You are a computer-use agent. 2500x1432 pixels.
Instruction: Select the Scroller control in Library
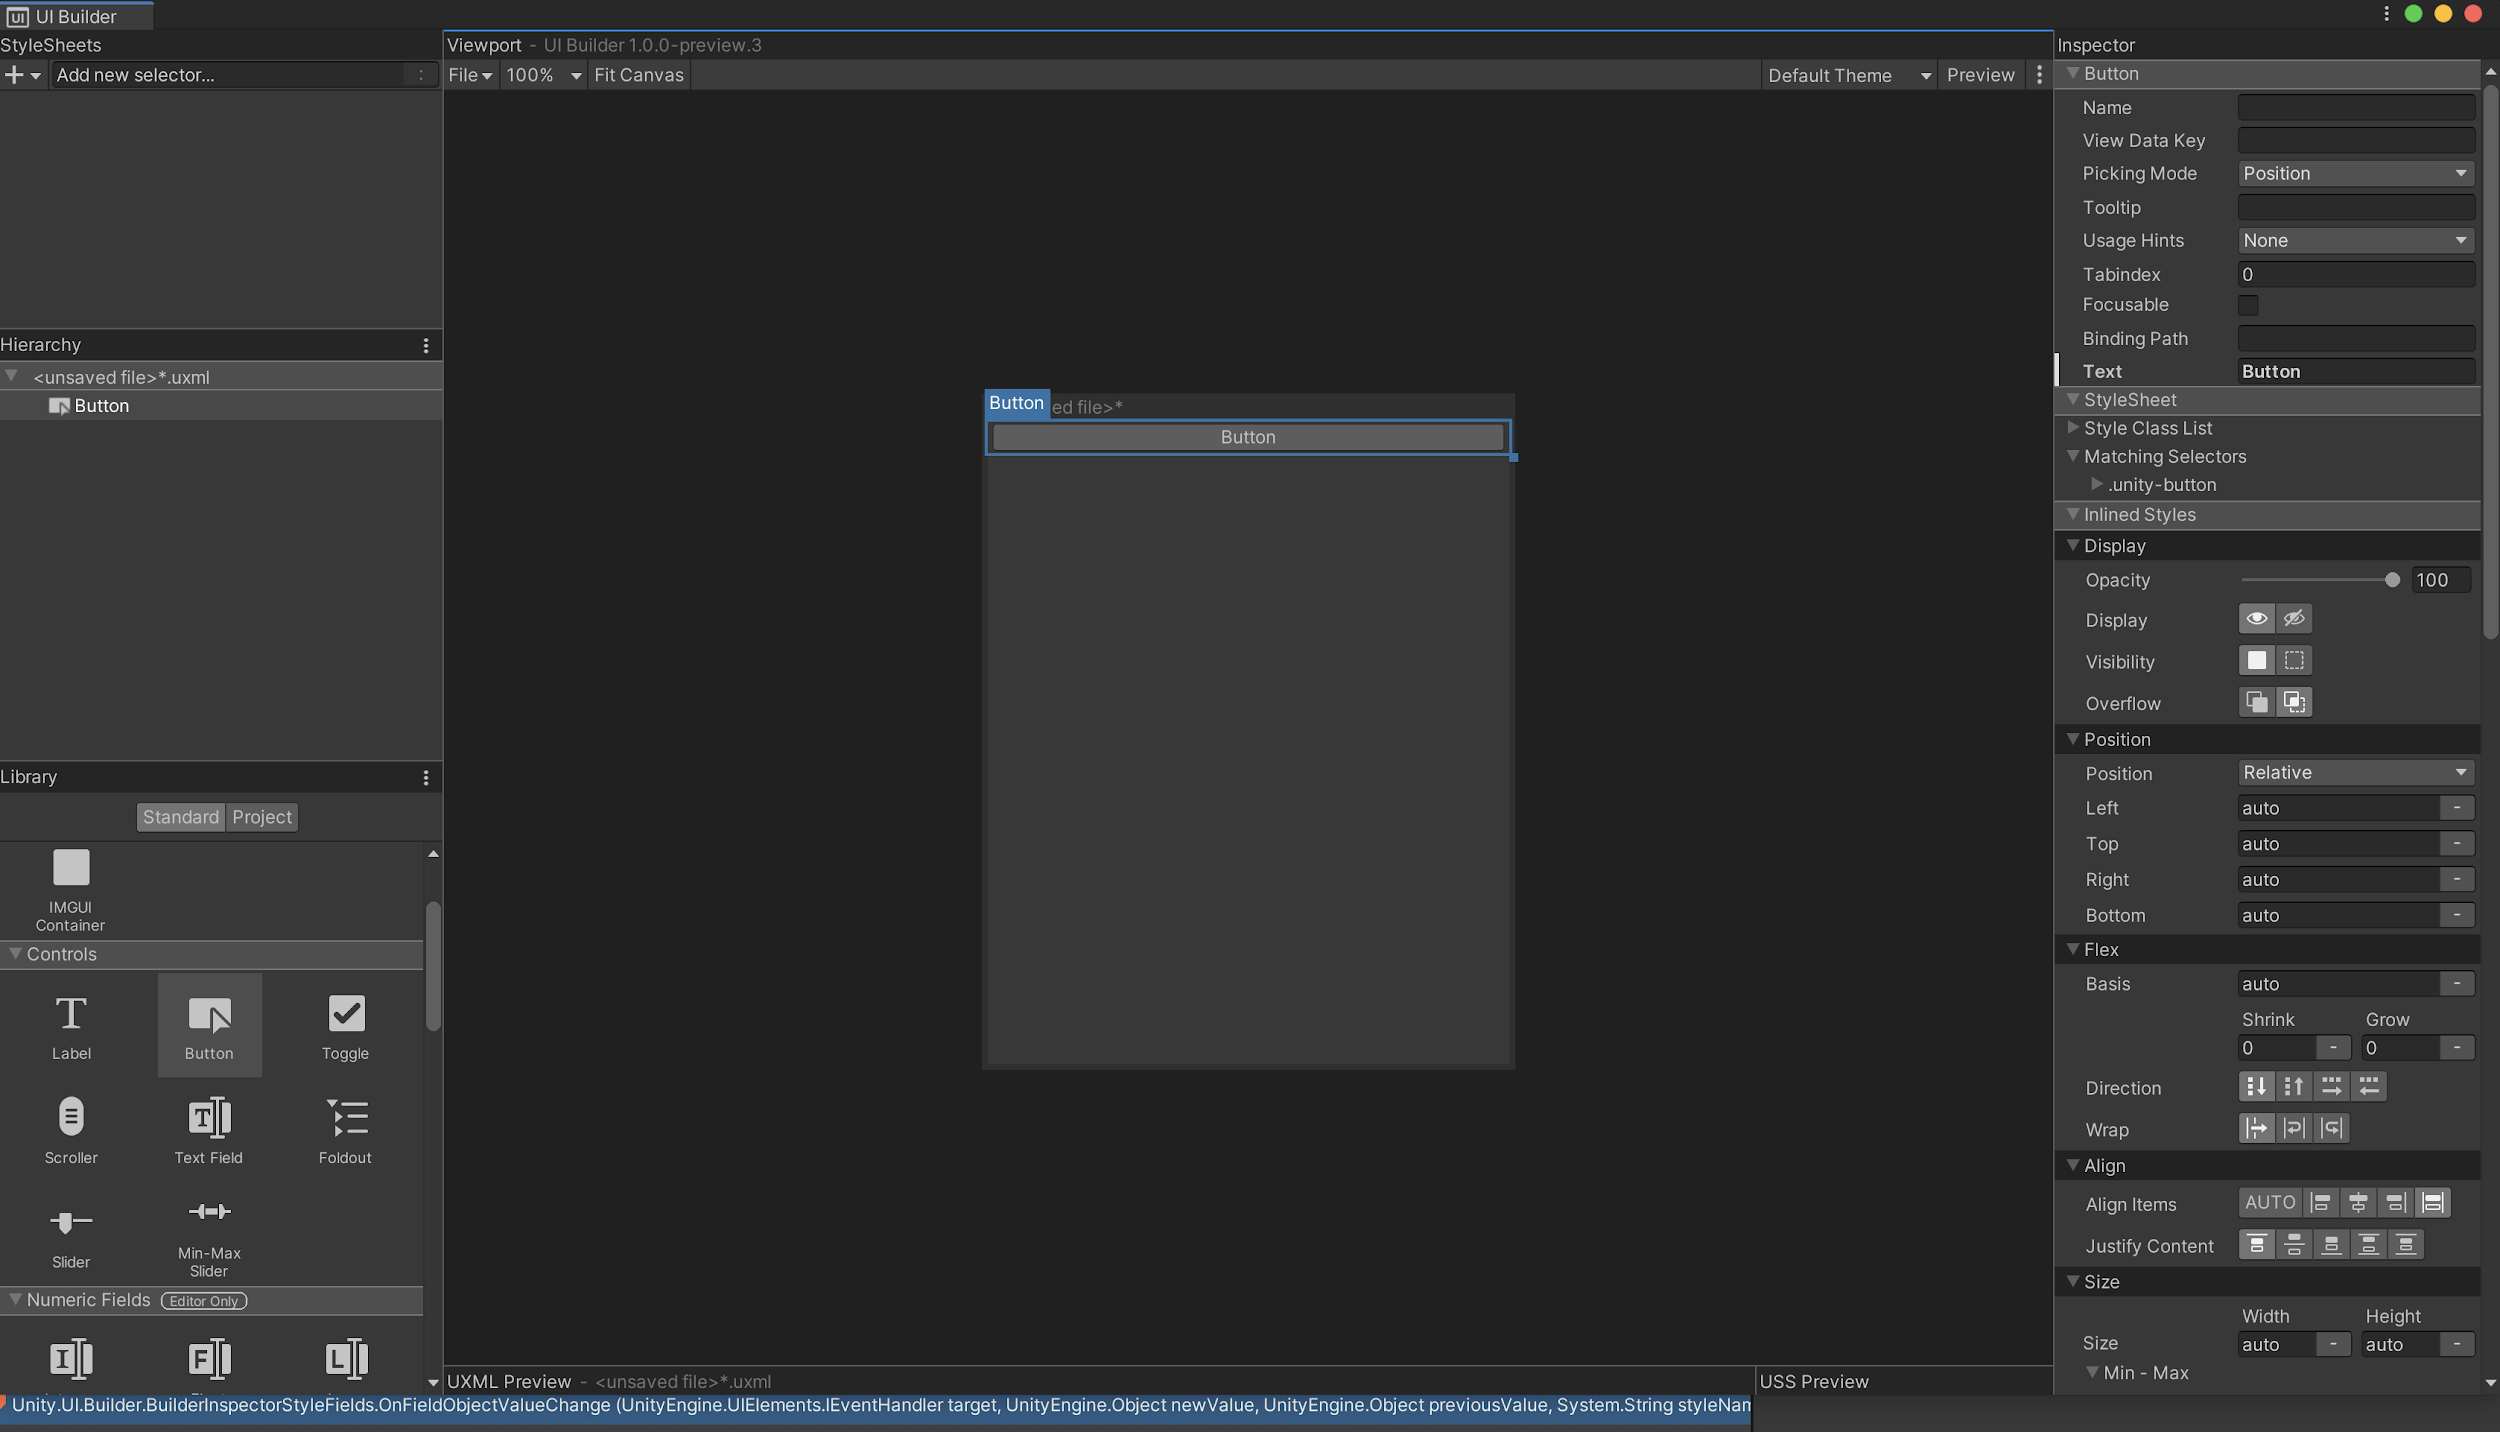click(71, 1131)
